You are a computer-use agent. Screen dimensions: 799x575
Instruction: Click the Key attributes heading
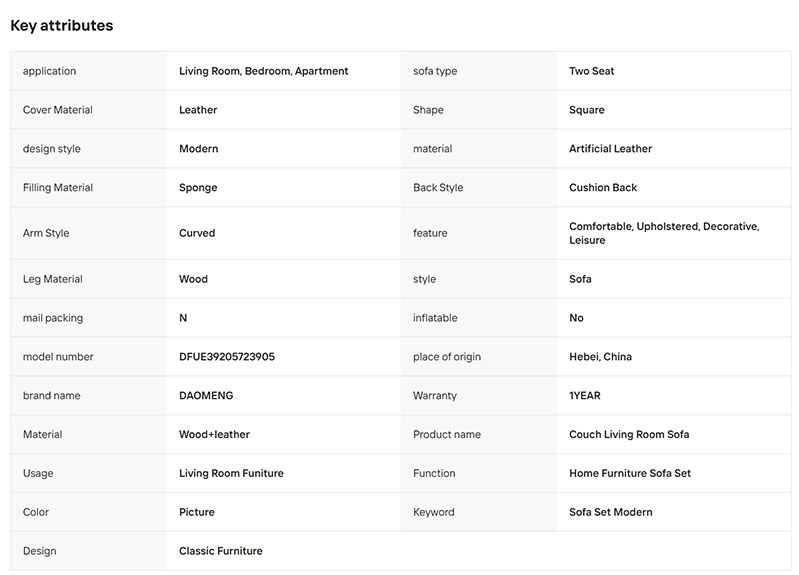pos(62,25)
